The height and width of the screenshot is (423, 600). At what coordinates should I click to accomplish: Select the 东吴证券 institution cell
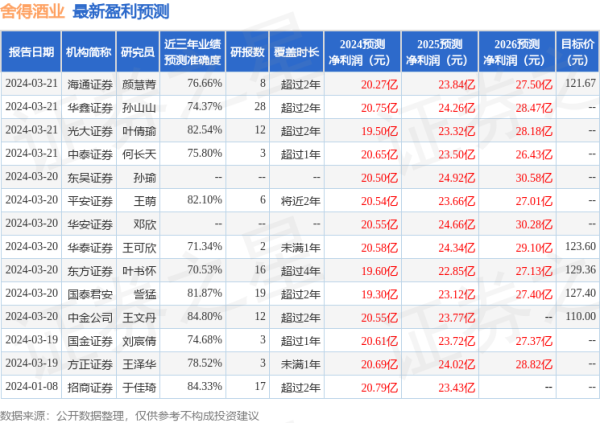tap(90, 178)
